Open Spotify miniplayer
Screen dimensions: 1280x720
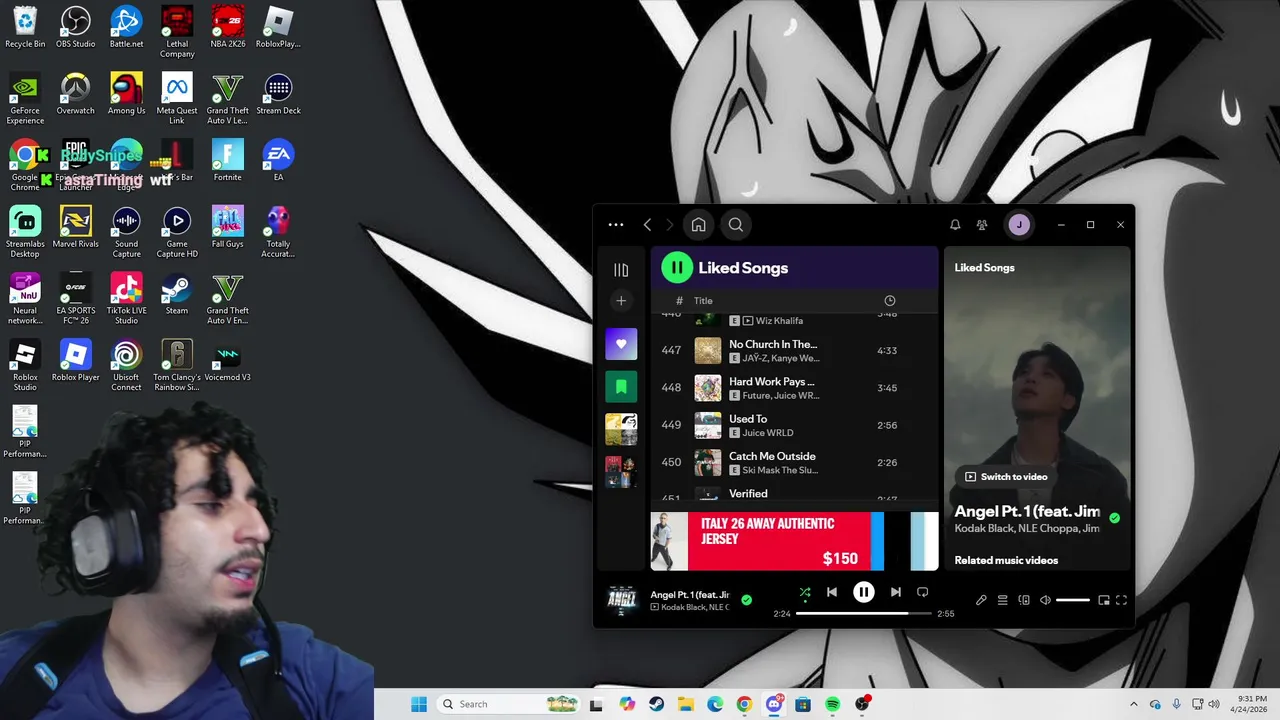(1104, 600)
